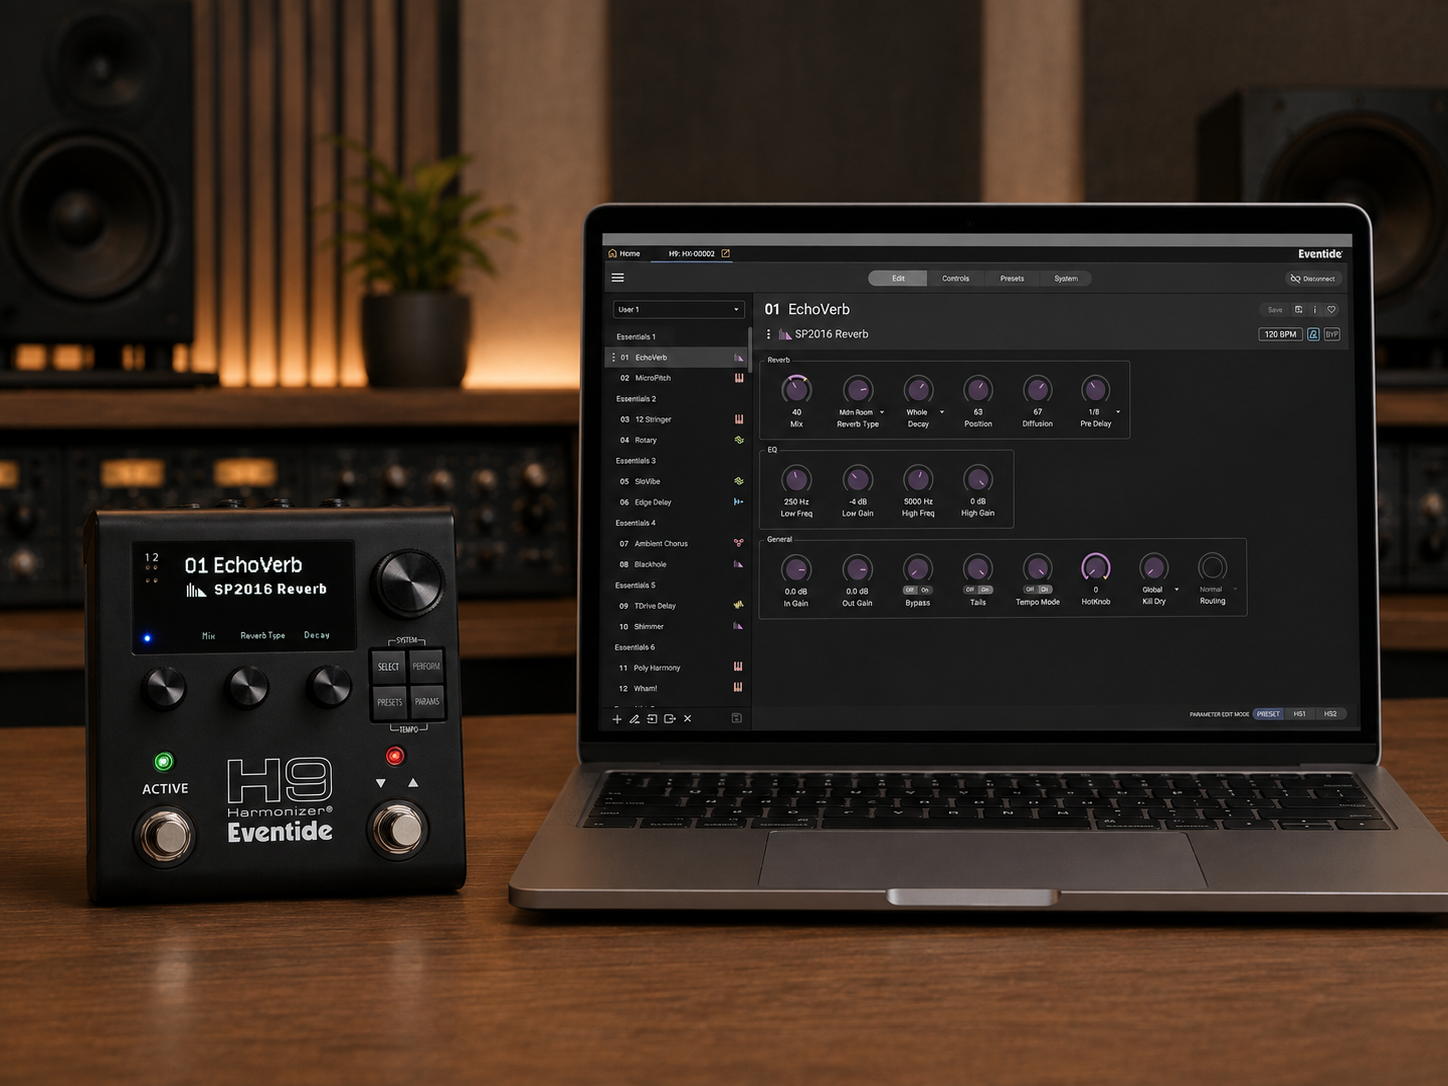Image resolution: width=1448 pixels, height=1086 pixels.
Task: Toggle the Bypass Off/On switch
Action: 918,590
